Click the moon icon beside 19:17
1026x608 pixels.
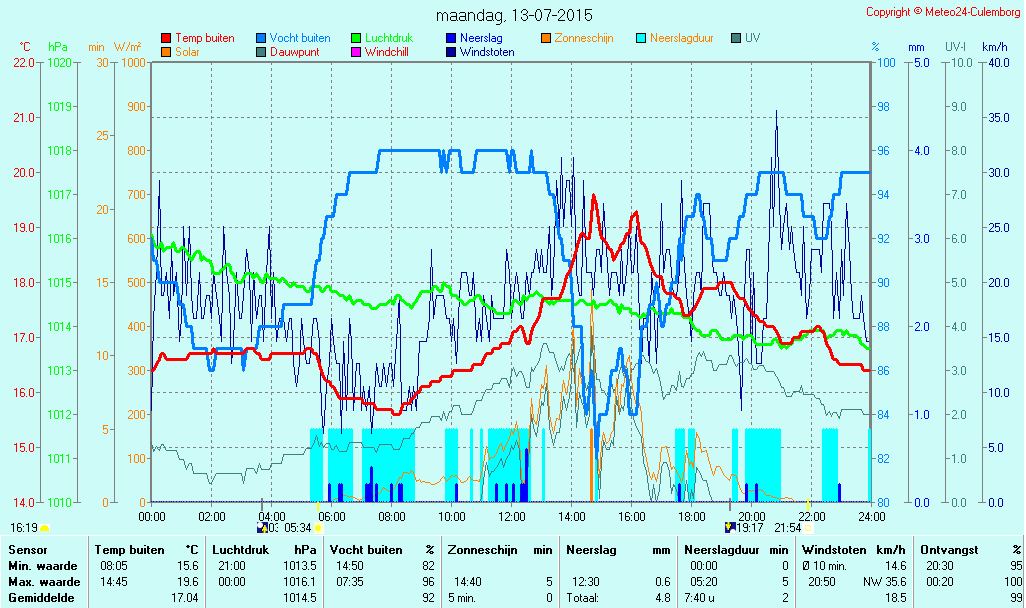[x=730, y=527]
